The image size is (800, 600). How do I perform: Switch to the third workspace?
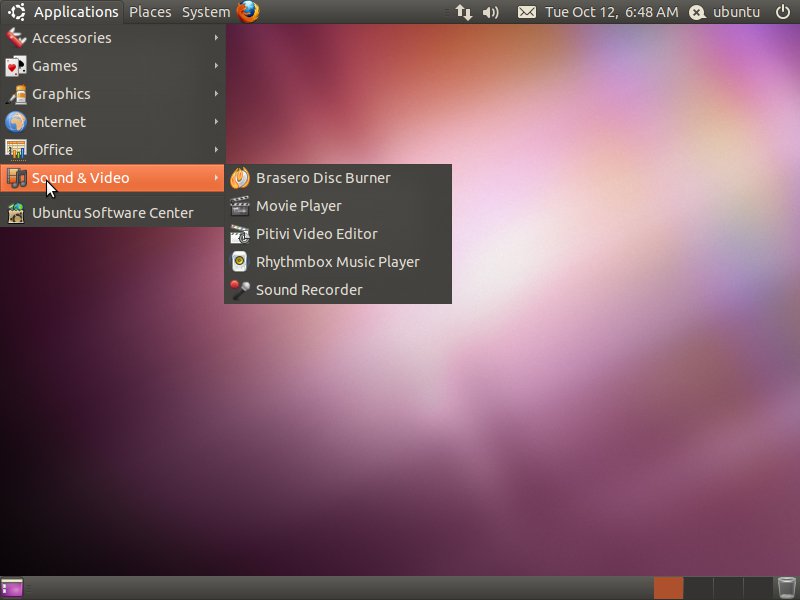(728, 588)
